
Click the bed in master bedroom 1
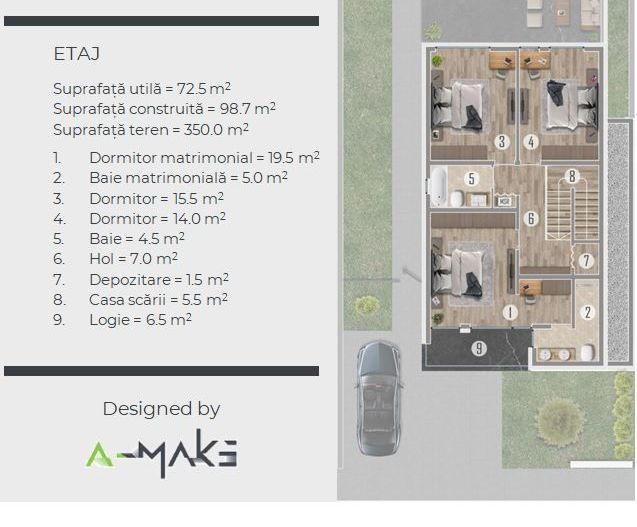pyautogui.click(x=458, y=272)
